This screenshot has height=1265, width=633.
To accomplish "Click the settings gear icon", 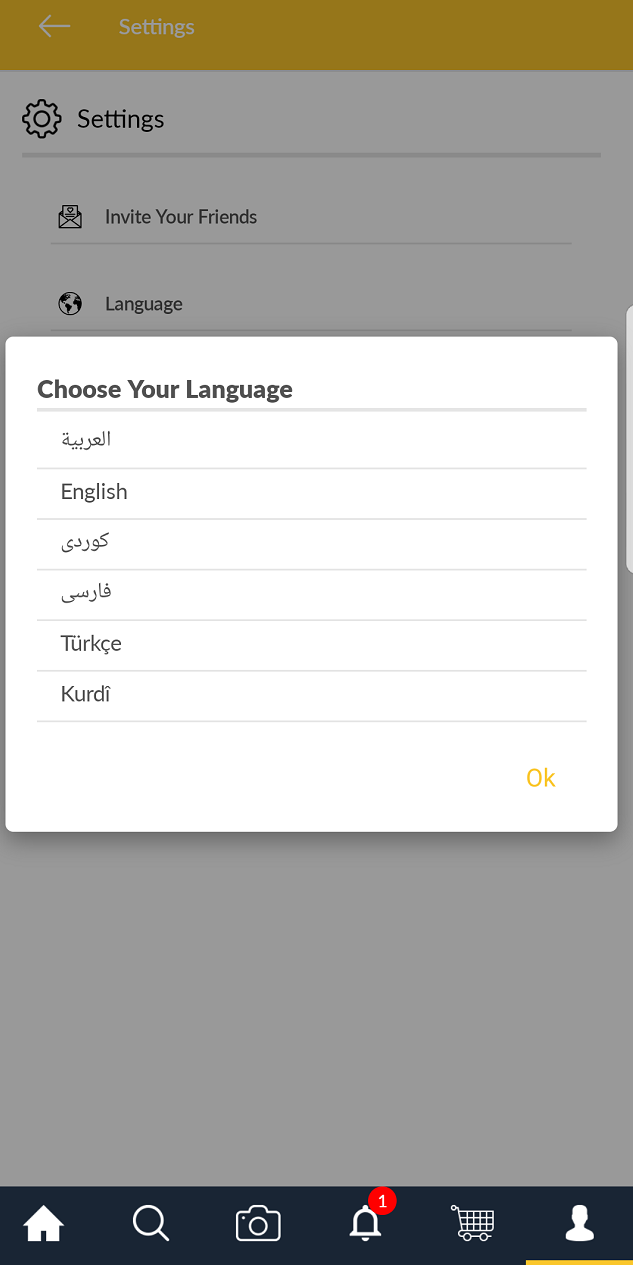I will (x=42, y=119).
